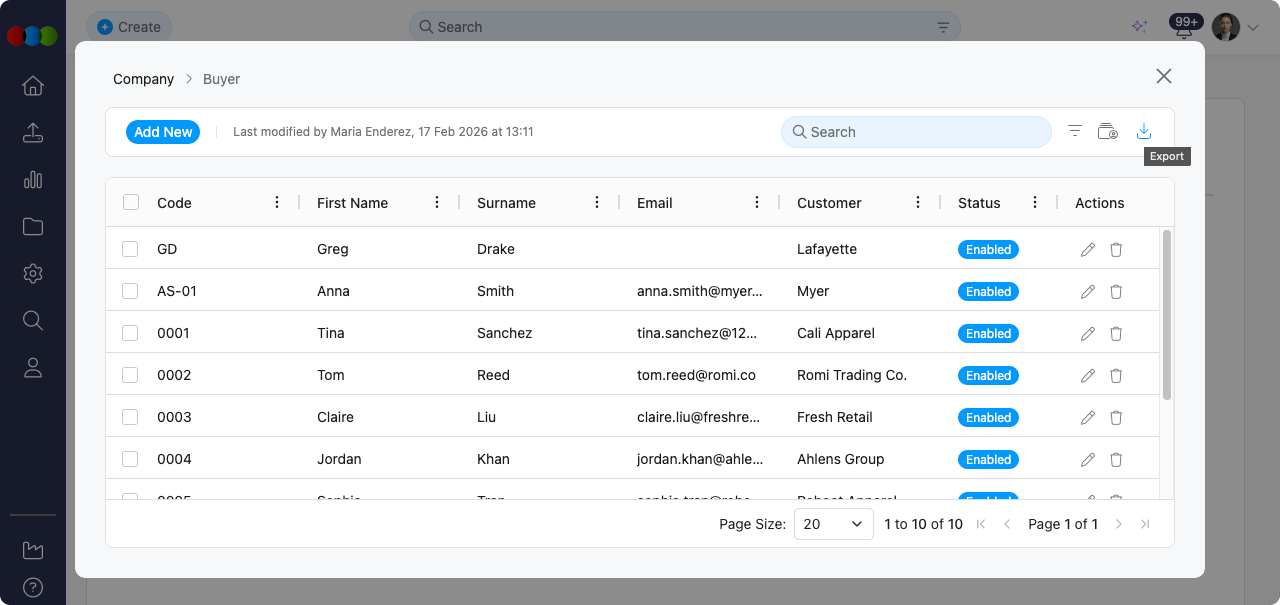Click the sparkle AI assistant icon
1280x605 pixels.
(1139, 27)
